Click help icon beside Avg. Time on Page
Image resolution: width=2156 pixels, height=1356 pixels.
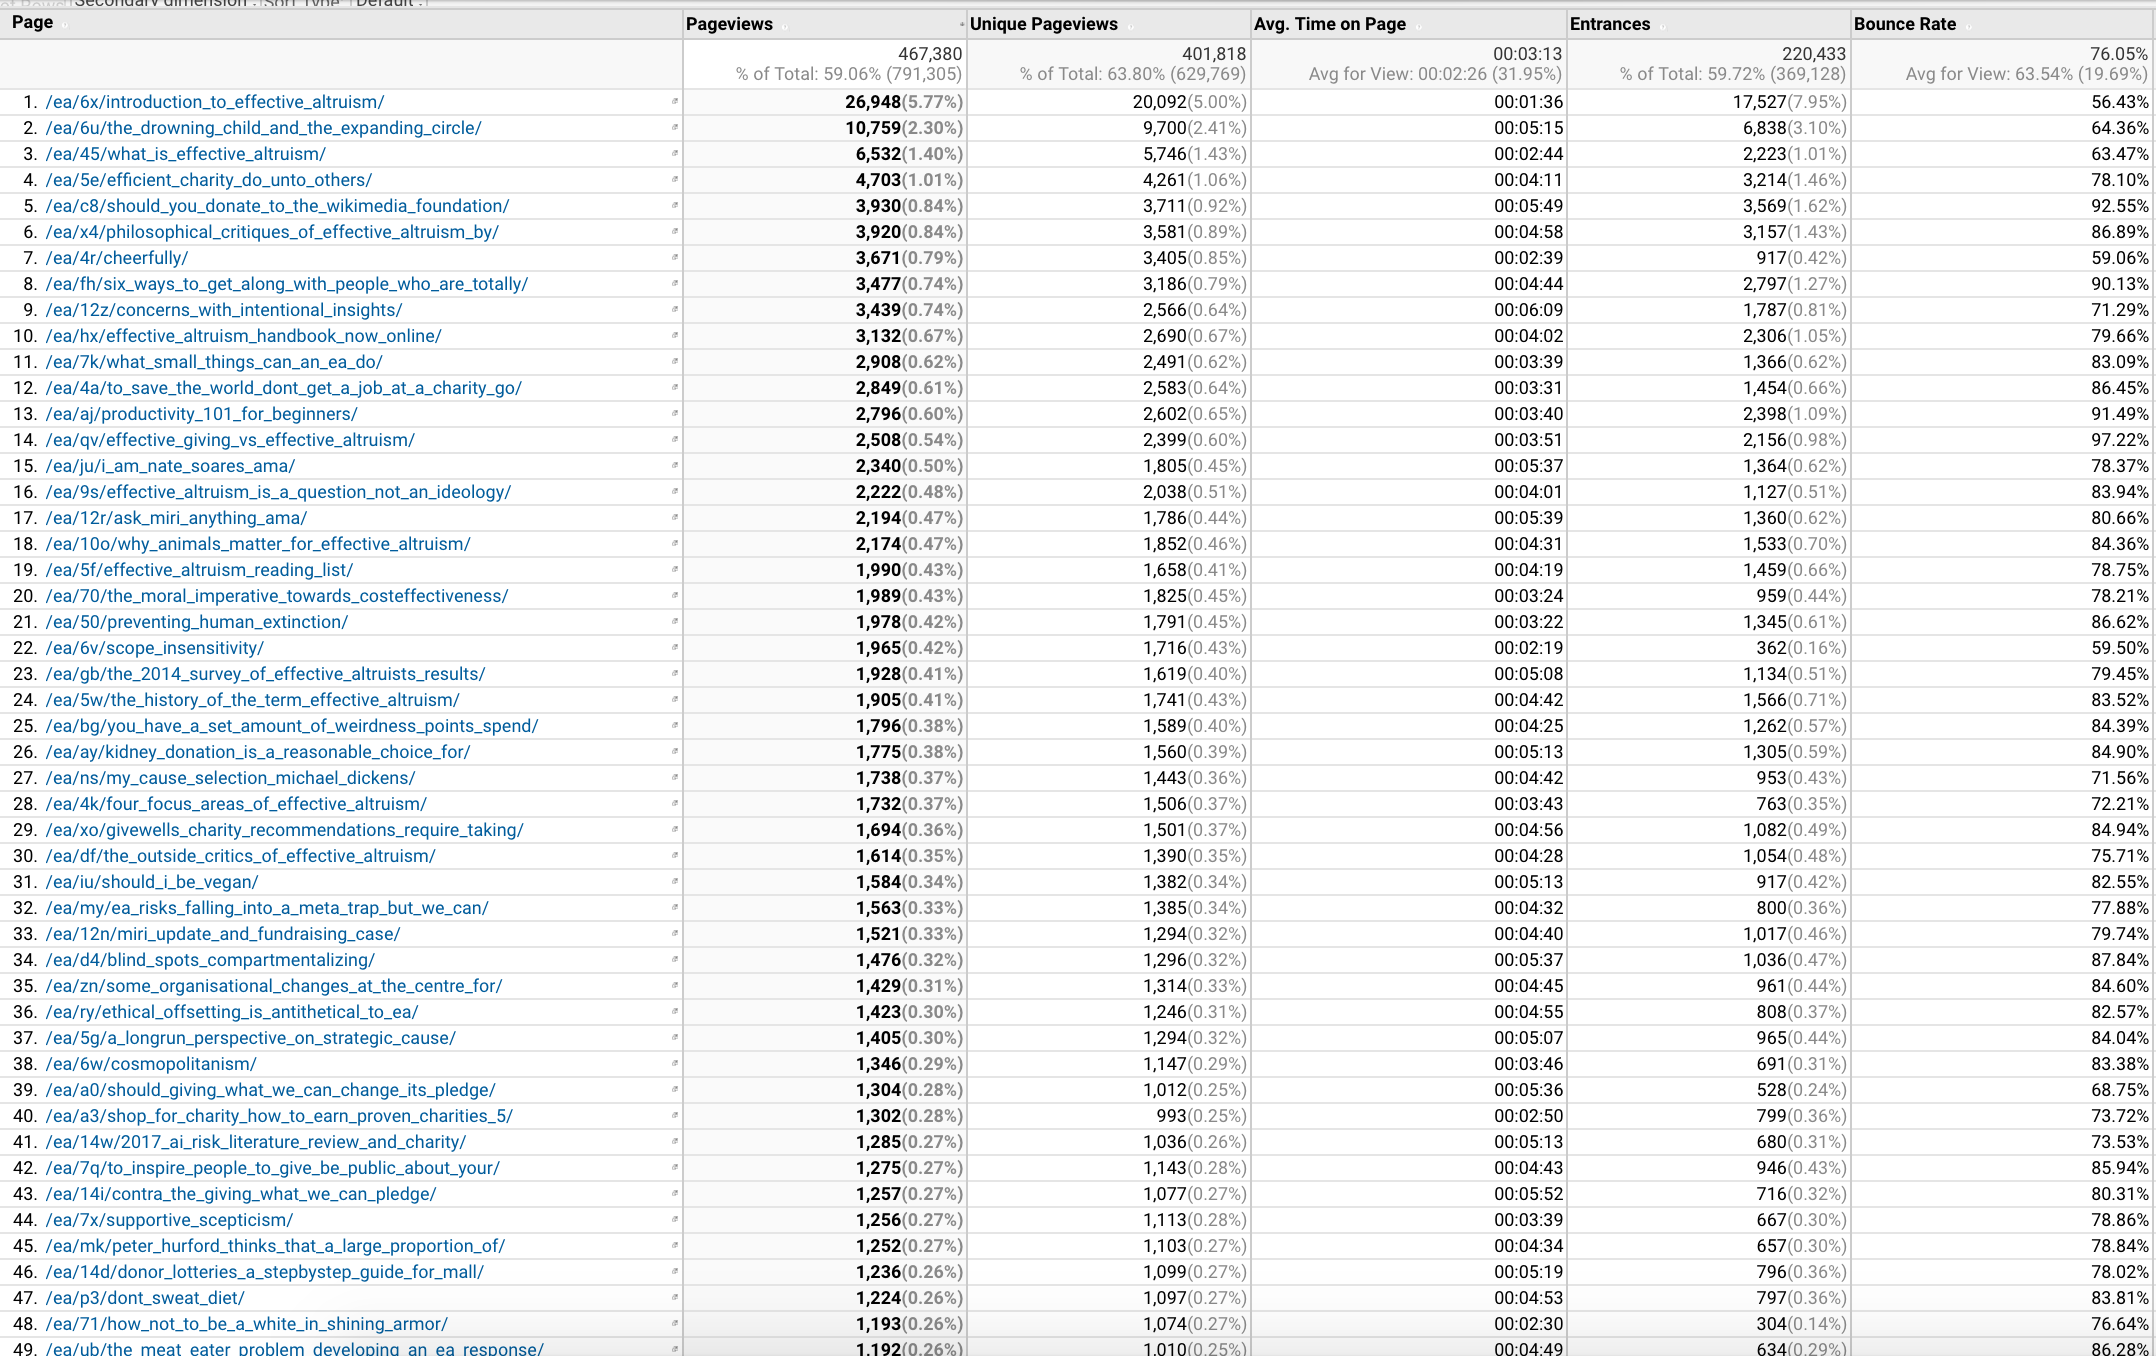[1418, 26]
